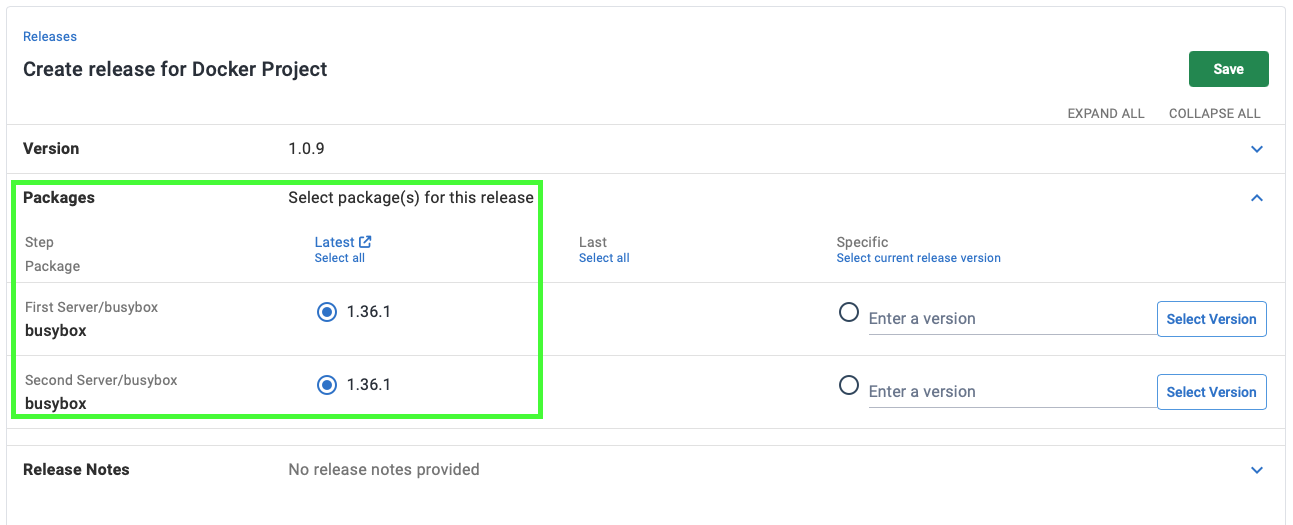Choose Specific version radio for Second Server
The height and width of the screenshot is (525, 1293).
click(849, 385)
